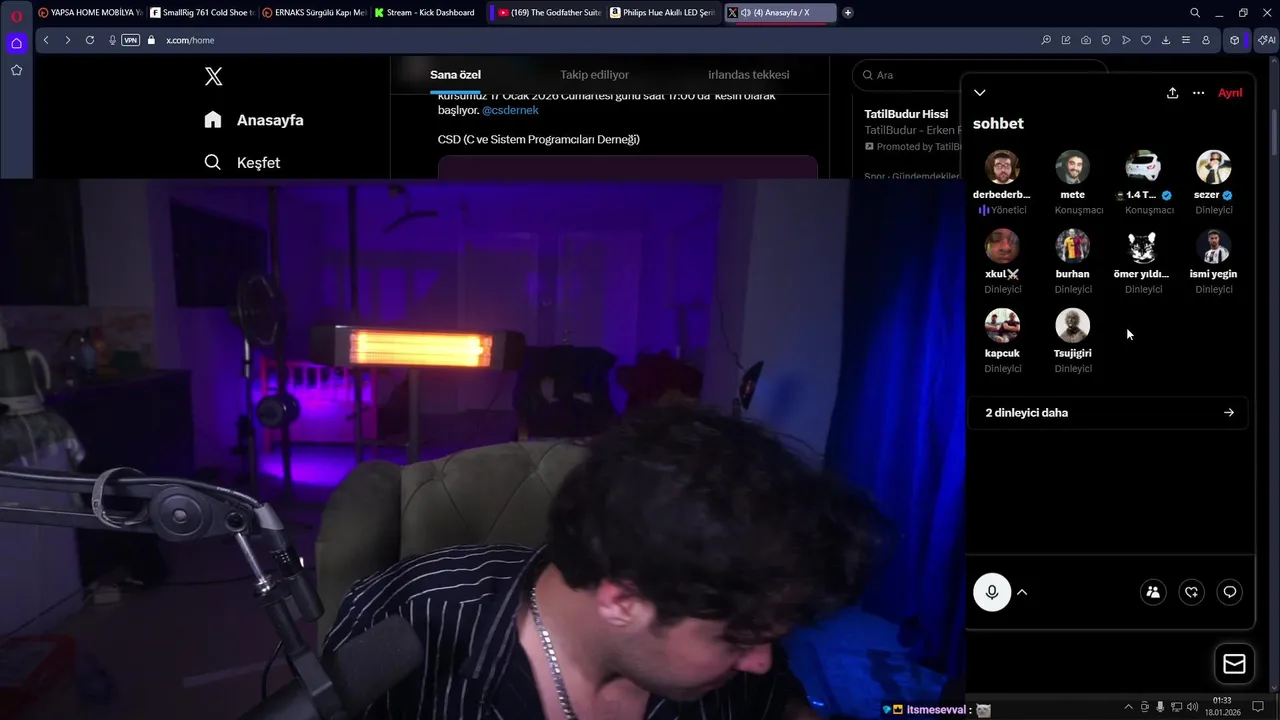Open the browser profile account icon
The image size is (1280, 720).
point(1206,40)
